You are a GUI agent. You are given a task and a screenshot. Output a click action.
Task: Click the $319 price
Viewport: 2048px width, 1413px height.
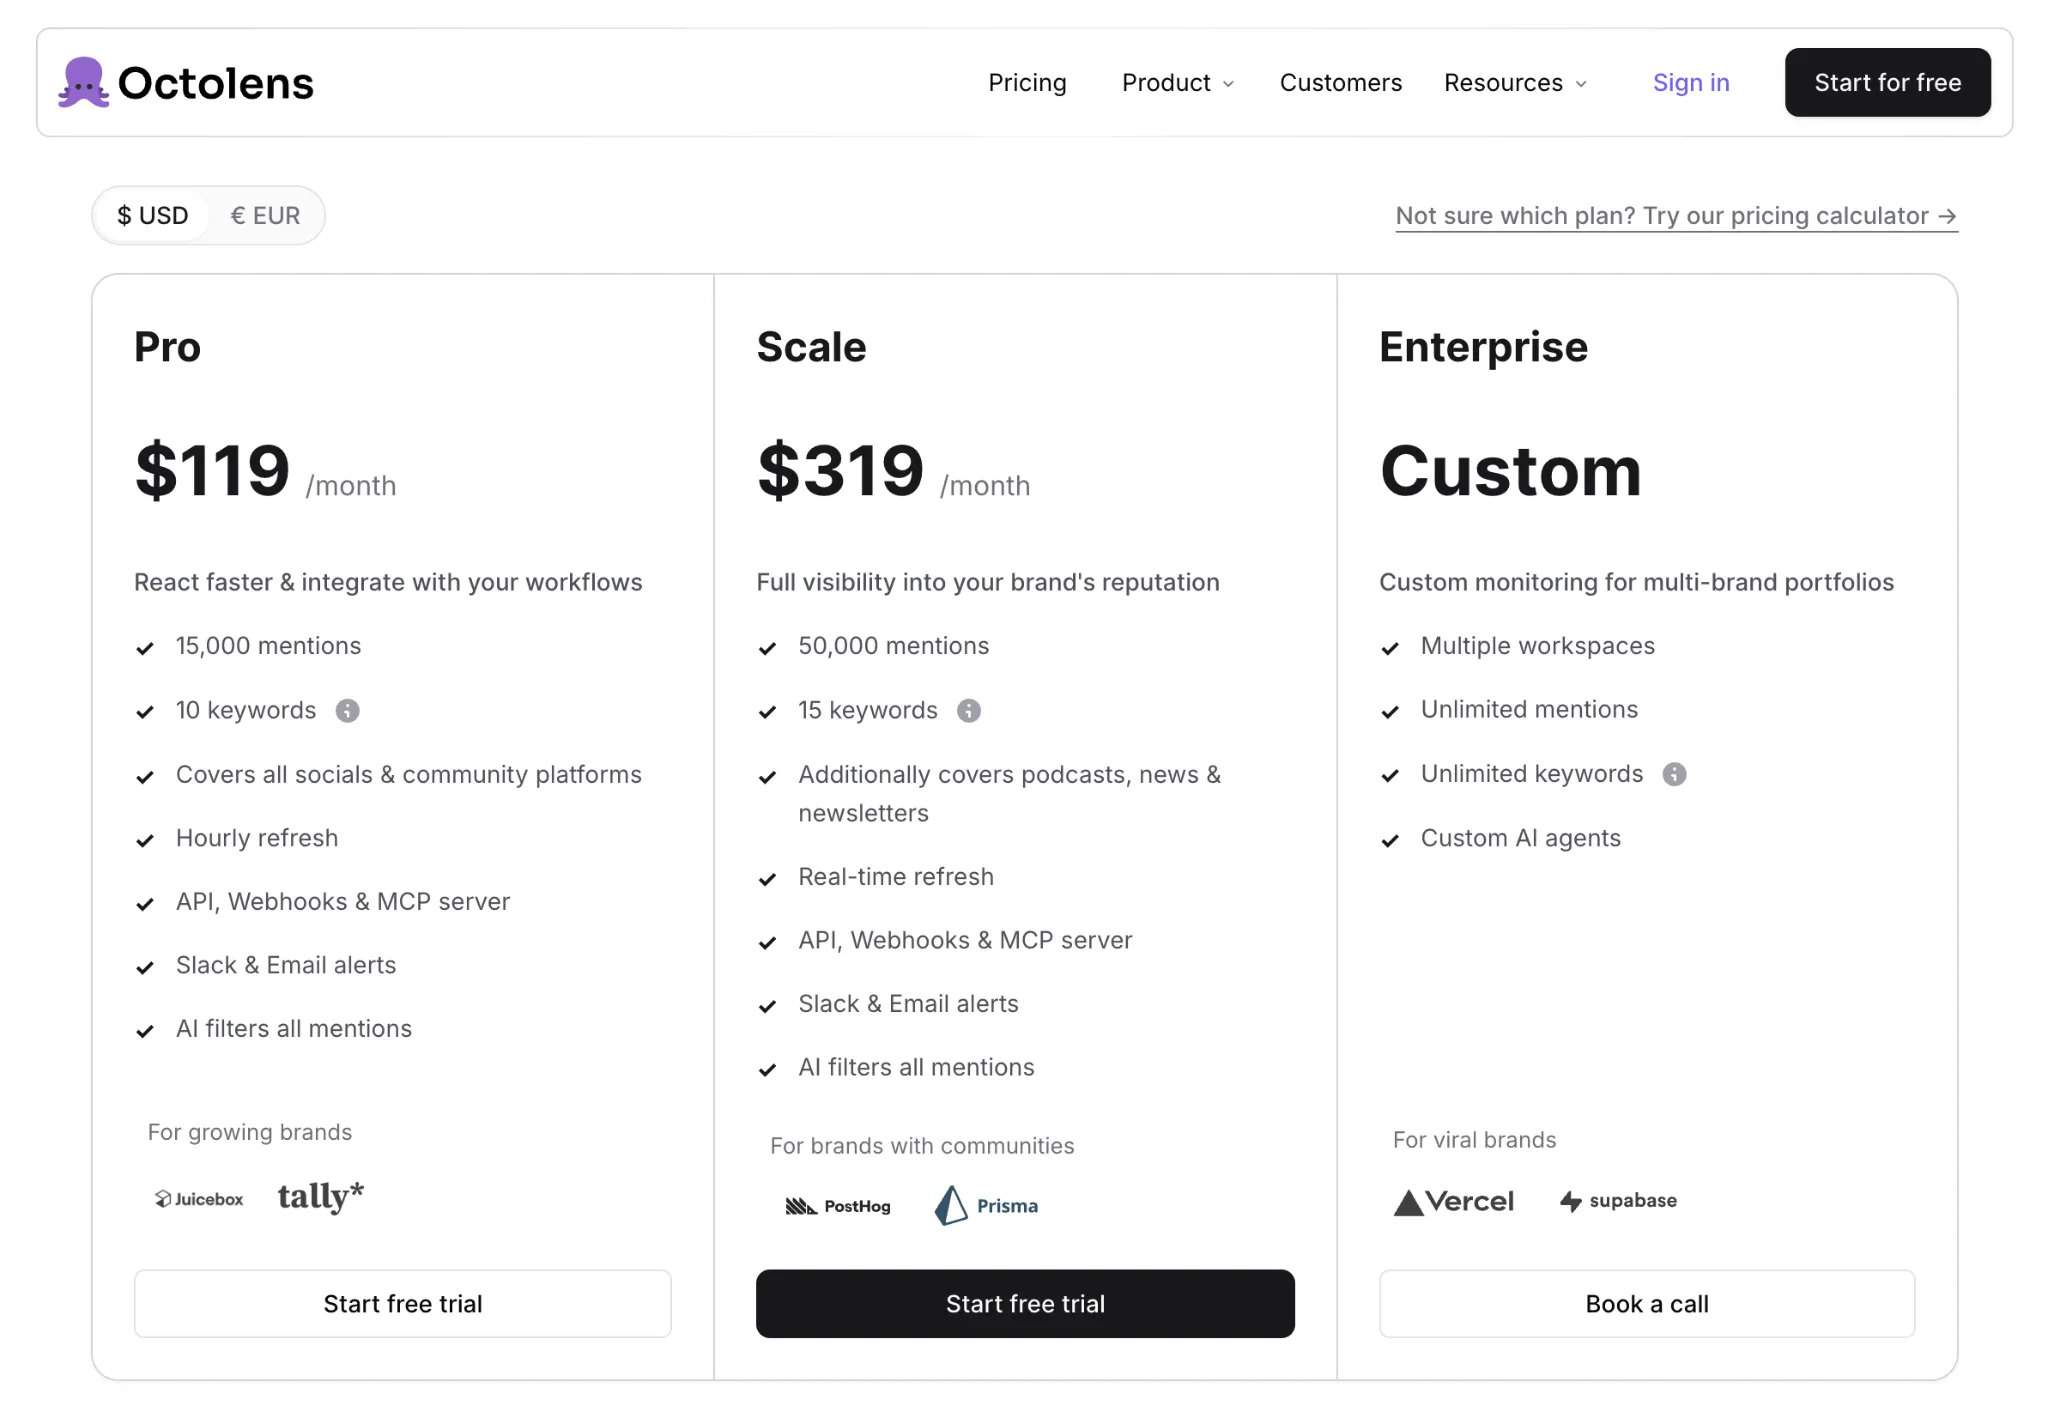click(x=840, y=470)
